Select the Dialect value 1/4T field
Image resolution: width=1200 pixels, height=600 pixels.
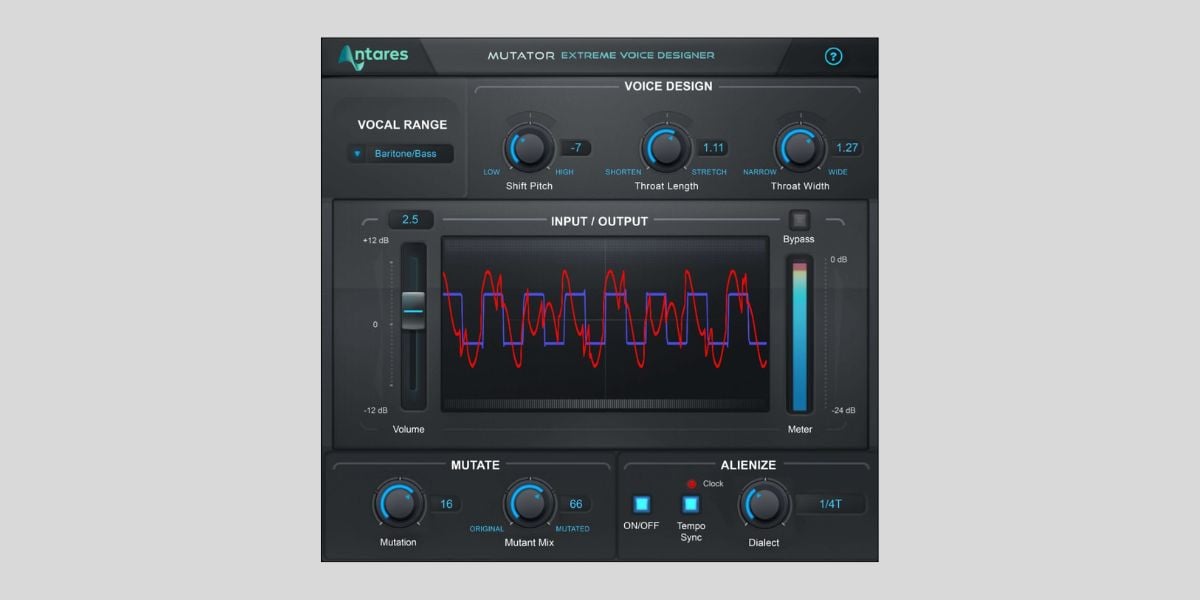point(831,504)
